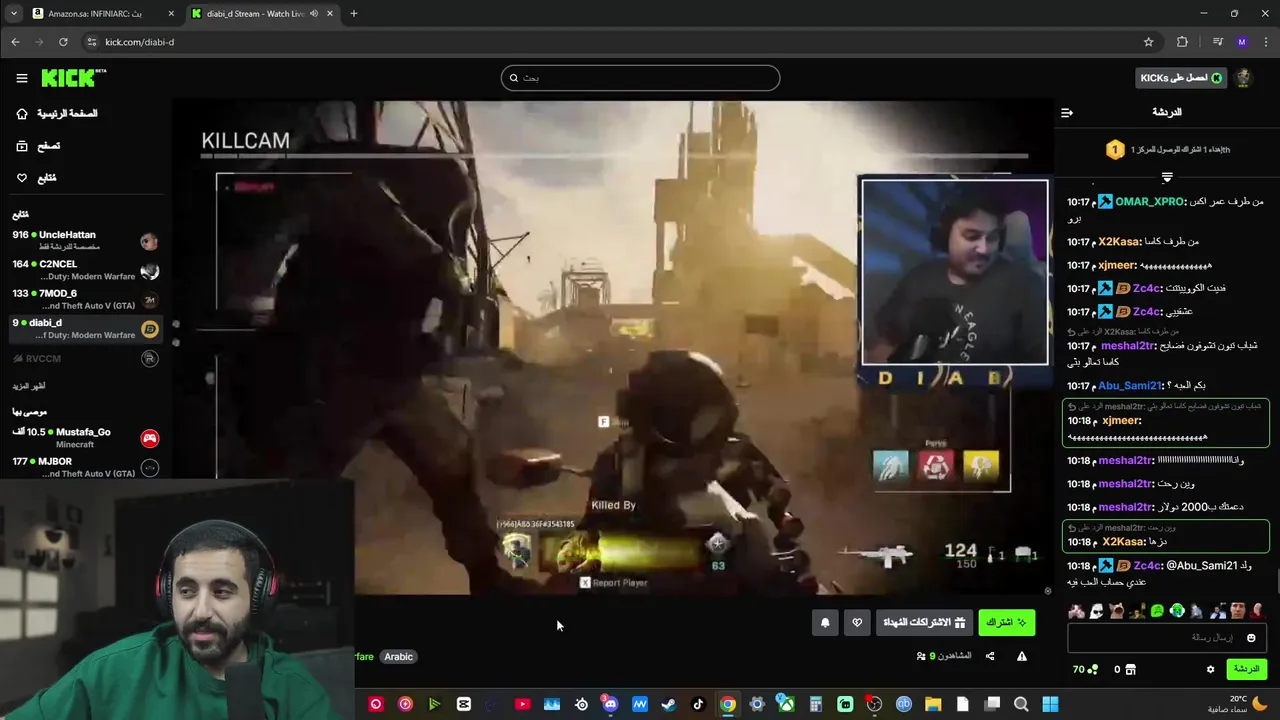The image size is (1280, 720).
Task: Bookmark this page with the star
Action: pyautogui.click(x=1148, y=42)
